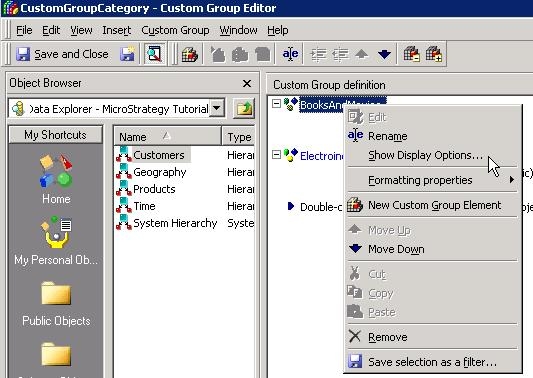Click the Customers hierarchy icon
This screenshot has width=533, height=378.
point(123,154)
